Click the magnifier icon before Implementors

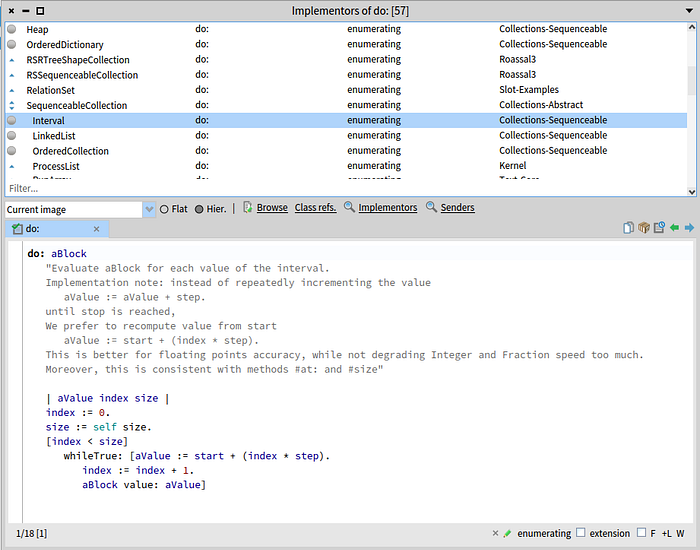(349, 207)
